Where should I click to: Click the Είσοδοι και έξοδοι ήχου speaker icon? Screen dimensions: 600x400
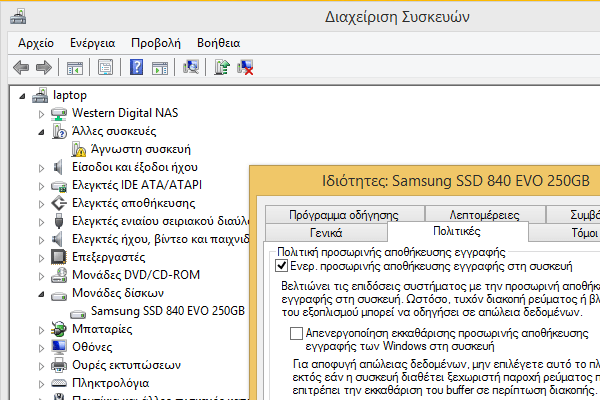point(58,167)
